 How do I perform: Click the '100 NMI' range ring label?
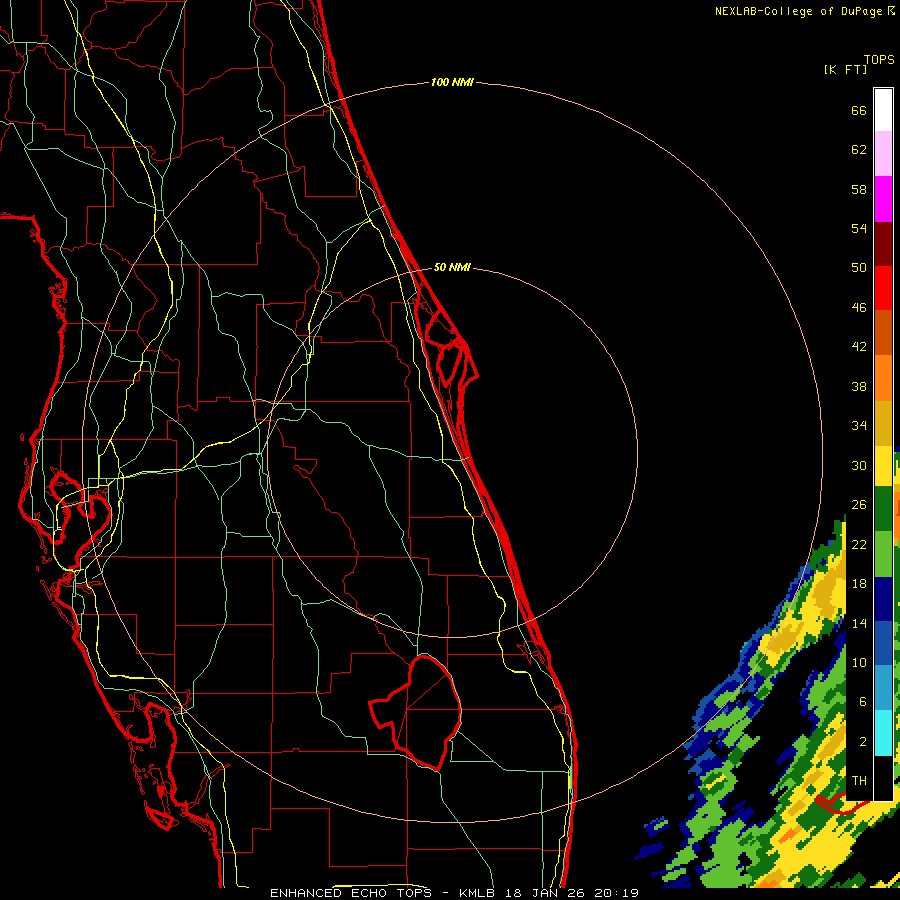[x=452, y=83]
